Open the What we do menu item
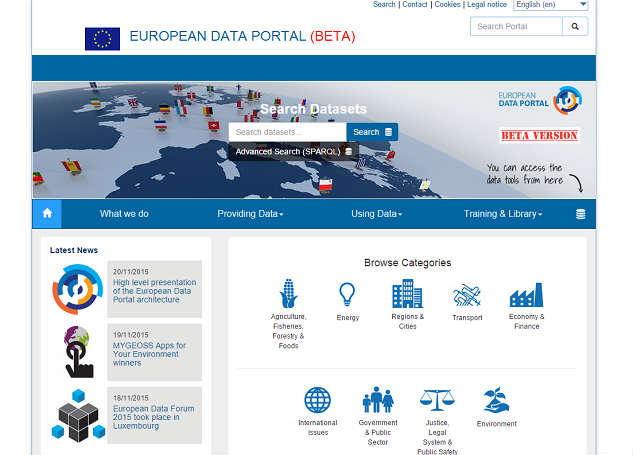The image size is (633, 455). [124, 214]
